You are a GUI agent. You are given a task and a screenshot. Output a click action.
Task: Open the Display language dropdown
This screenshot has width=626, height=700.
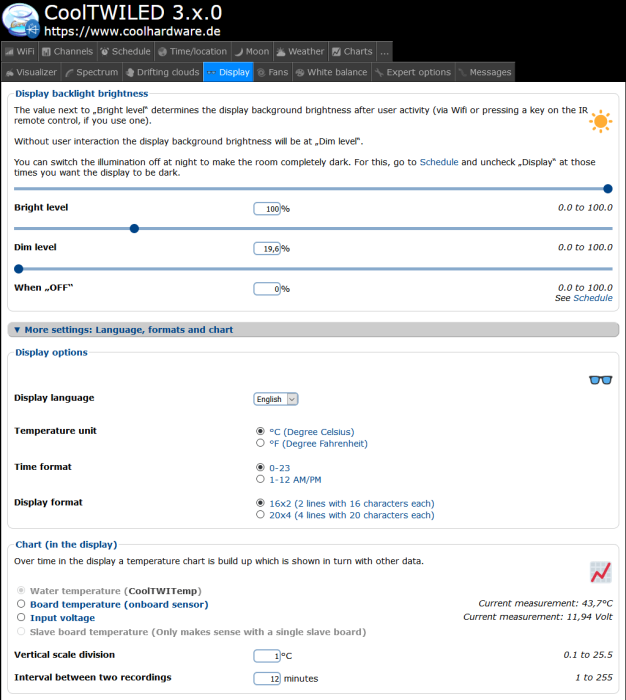click(x=276, y=399)
